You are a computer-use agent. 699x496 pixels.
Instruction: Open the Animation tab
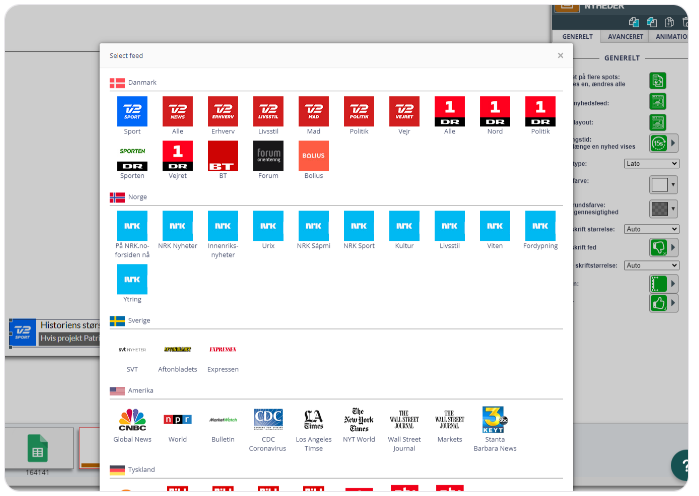pyautogui.click(x=670, y=37)
